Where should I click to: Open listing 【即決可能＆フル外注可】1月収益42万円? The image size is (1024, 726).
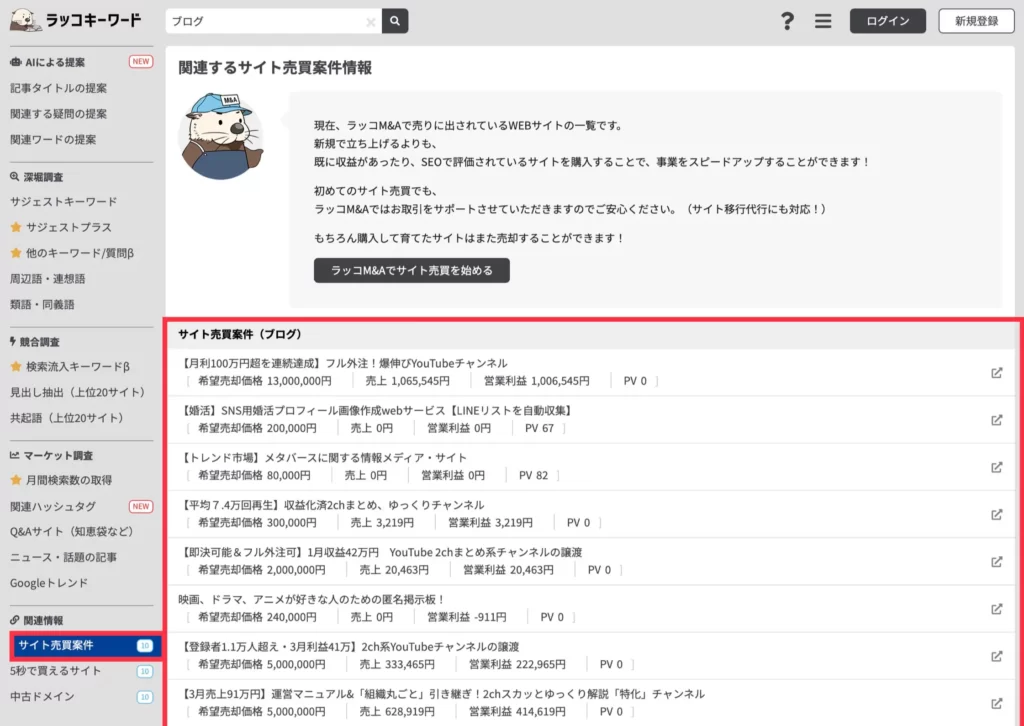point(381,552)
